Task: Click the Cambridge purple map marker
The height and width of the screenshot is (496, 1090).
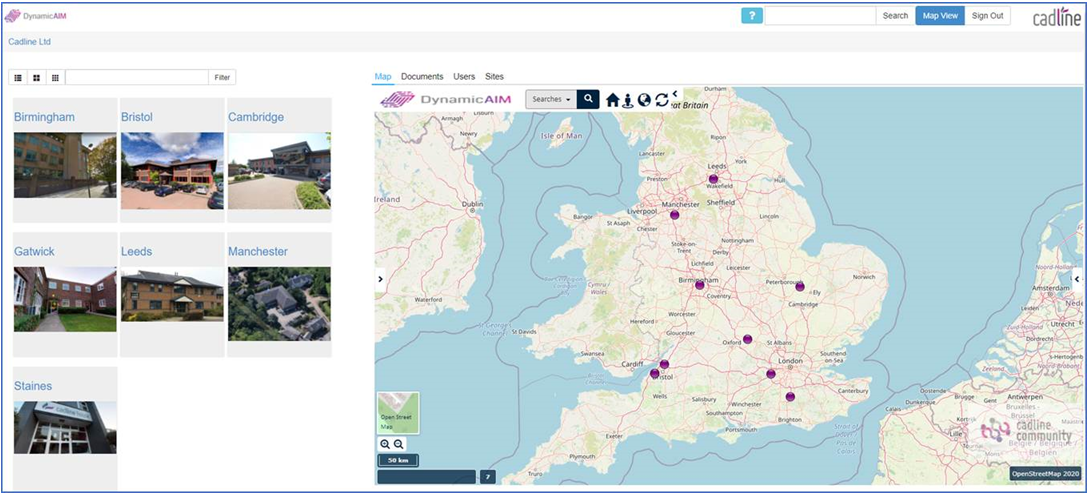Action: point(799,286)
